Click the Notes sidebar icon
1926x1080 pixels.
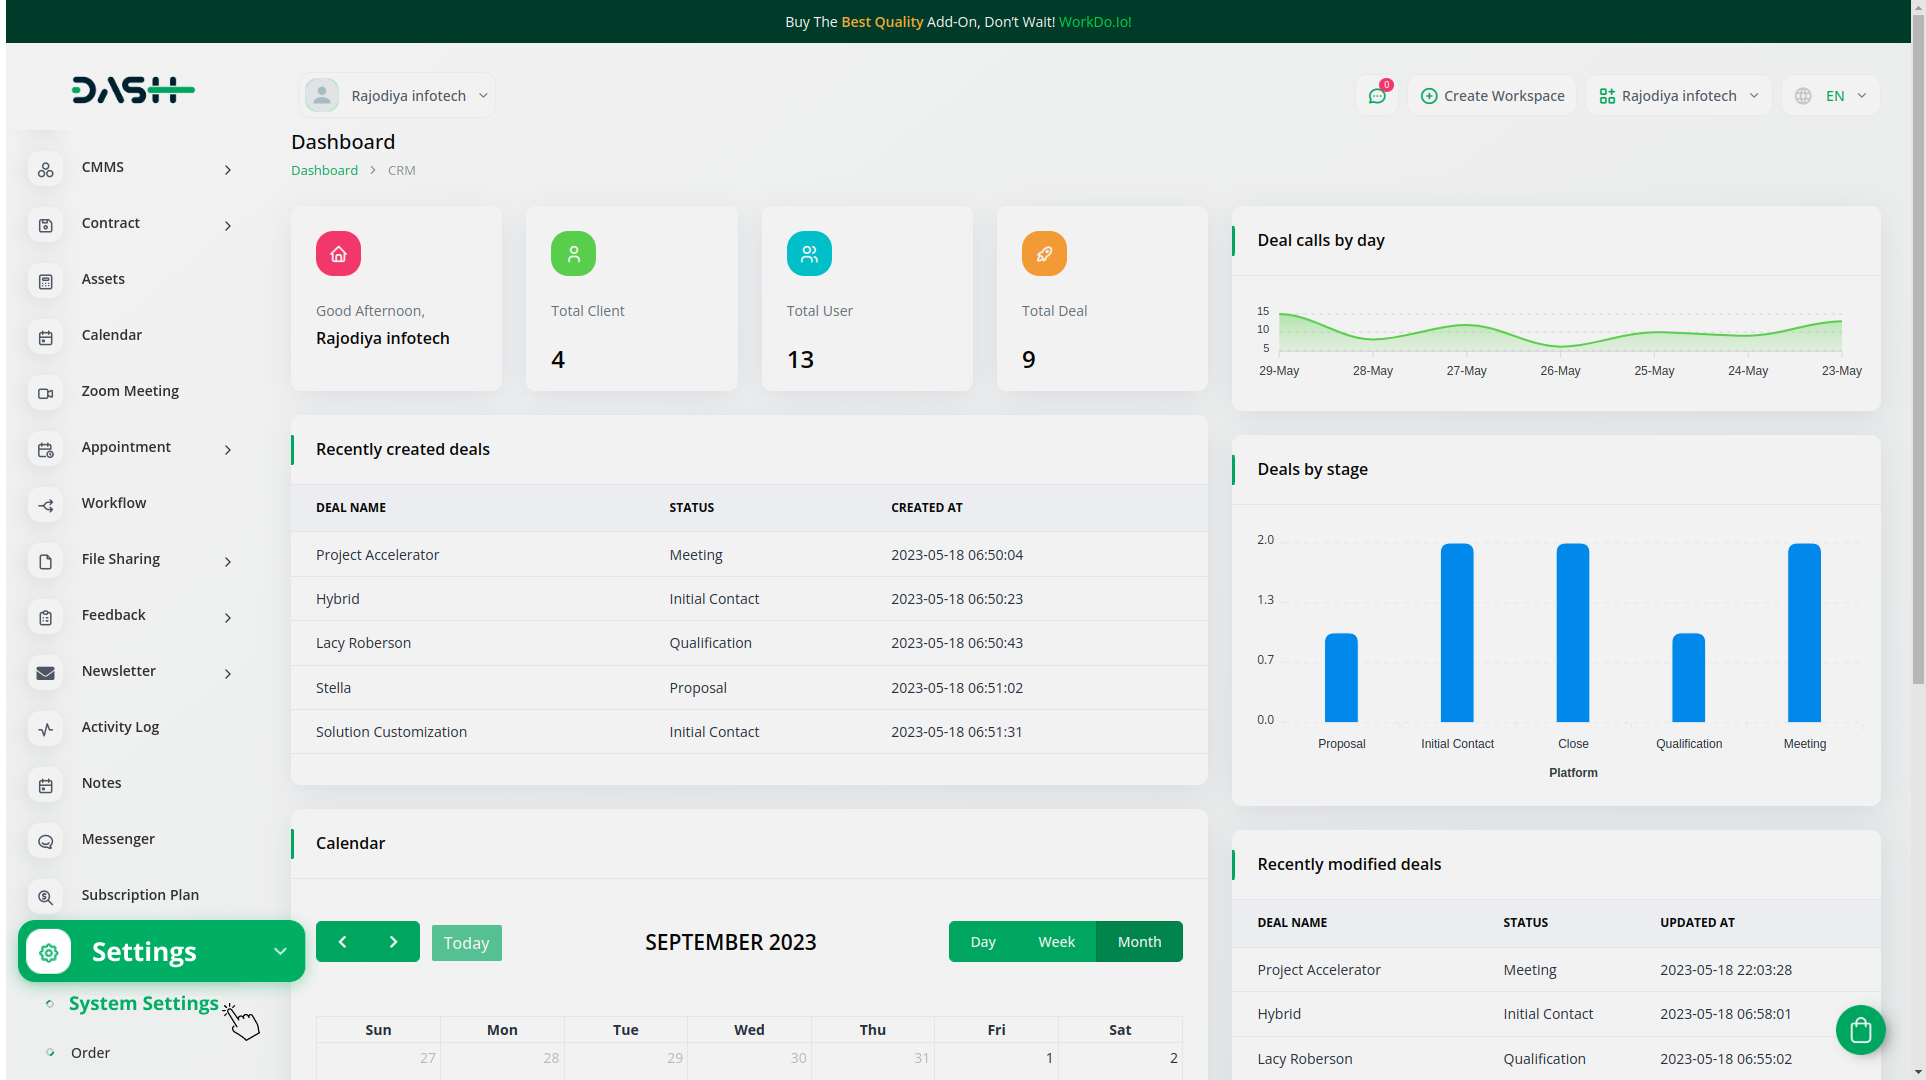(x=46, y=786)
